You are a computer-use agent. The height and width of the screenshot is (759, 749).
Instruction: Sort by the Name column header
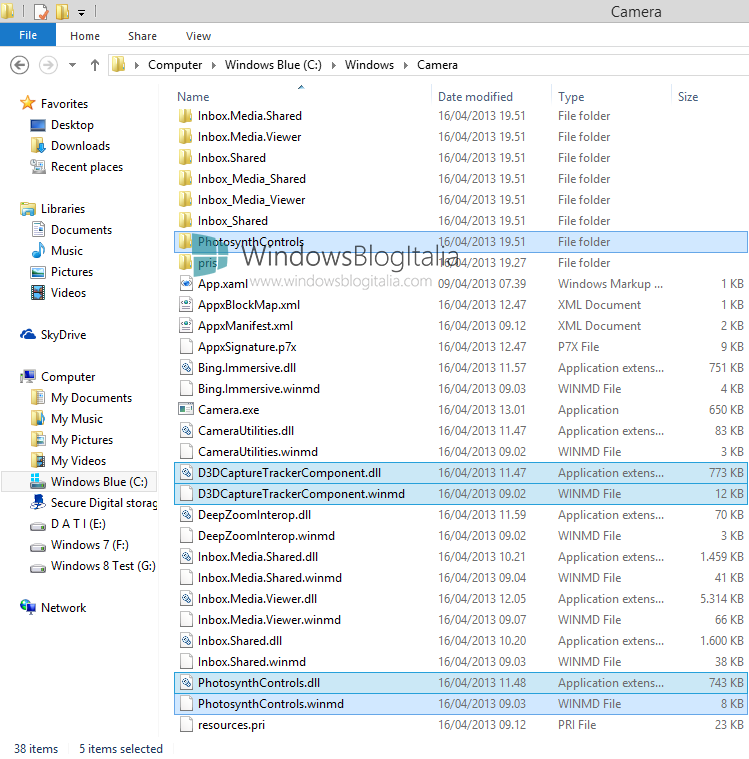tap(193, 97)
